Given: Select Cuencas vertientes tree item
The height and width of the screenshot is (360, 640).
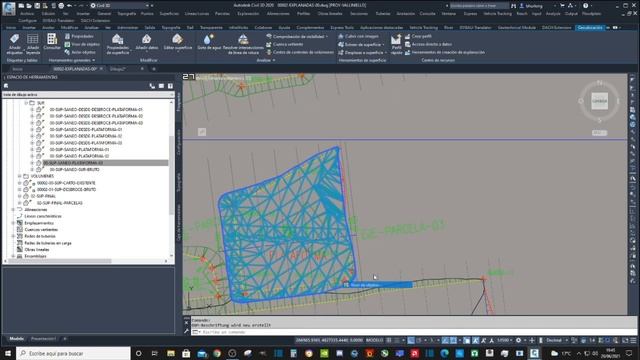Looking at the screenshot, I should [x=41, y=229].
